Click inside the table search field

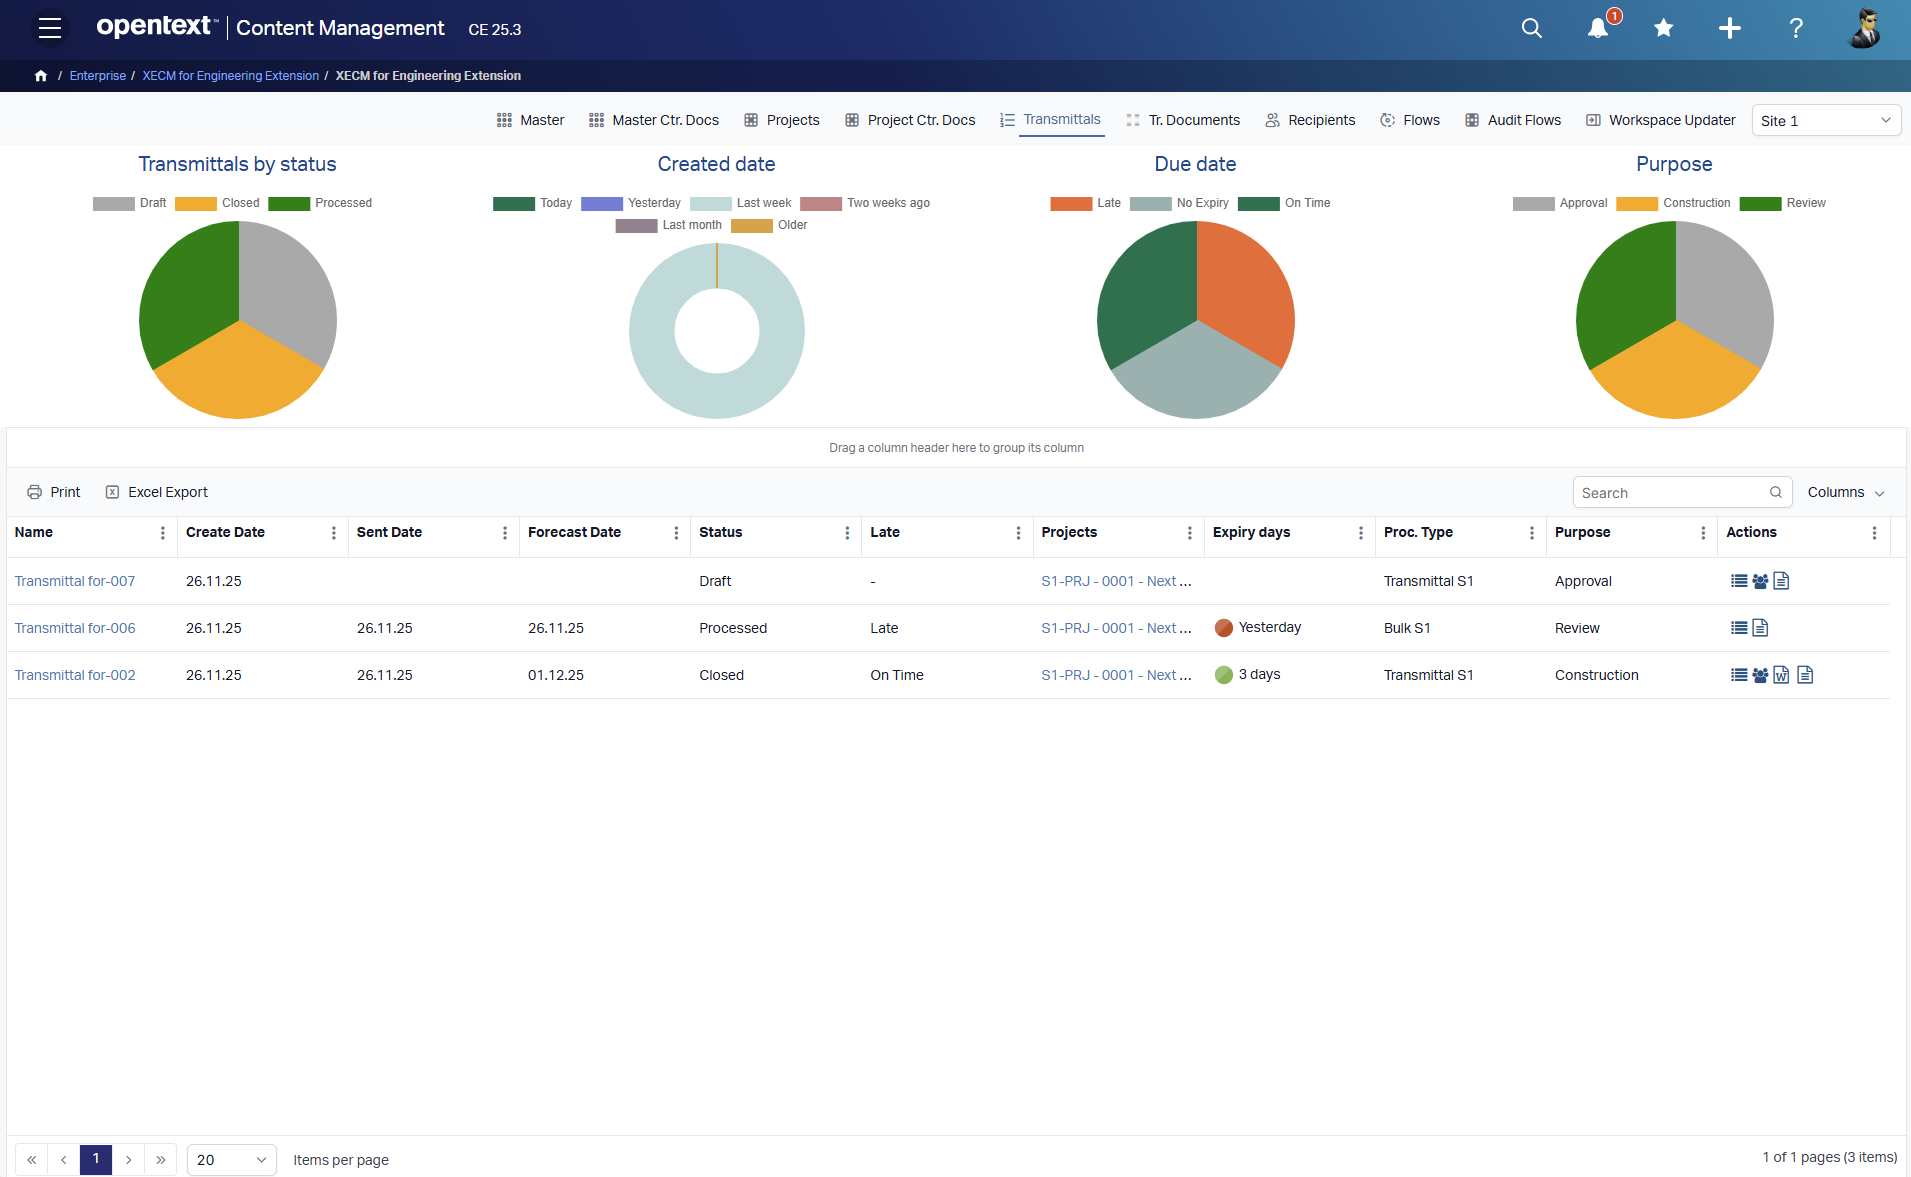[x=1670, y=492]
